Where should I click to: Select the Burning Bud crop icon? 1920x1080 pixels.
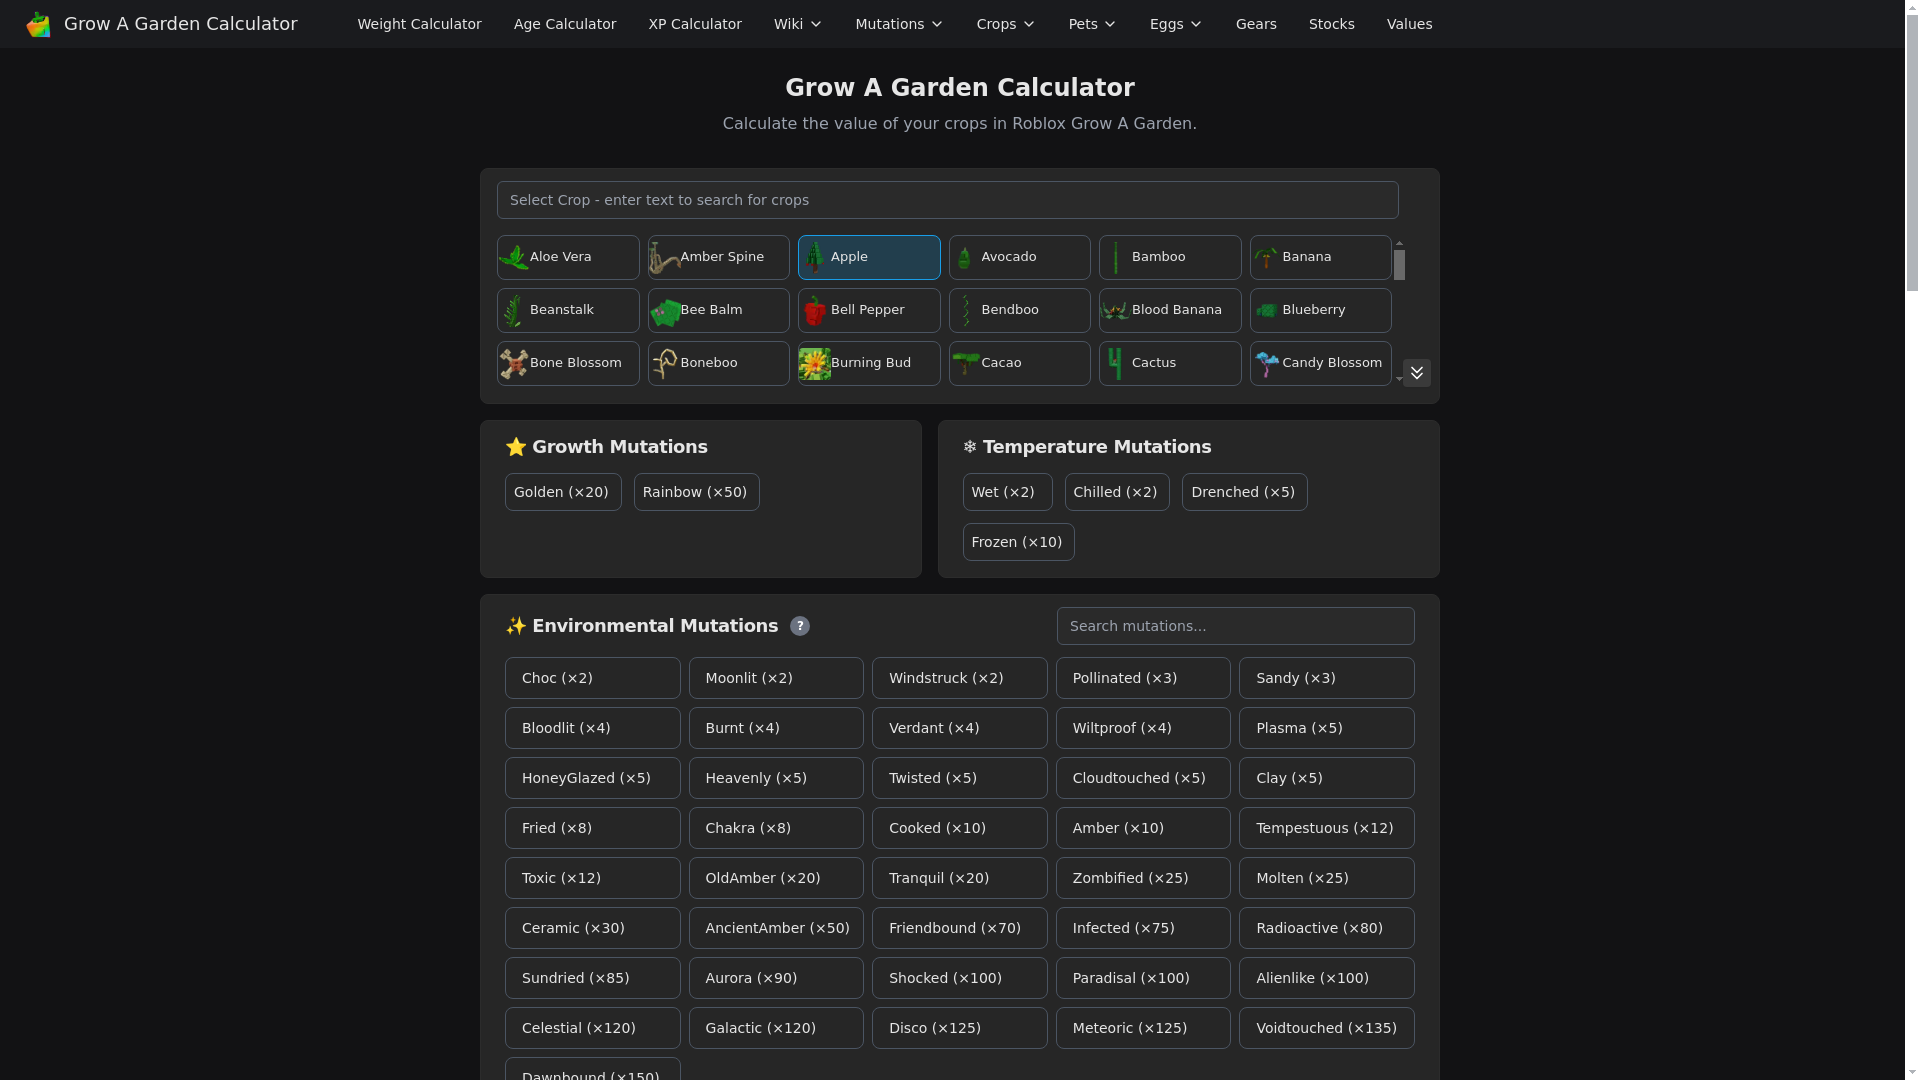click(x=815, y=364)
